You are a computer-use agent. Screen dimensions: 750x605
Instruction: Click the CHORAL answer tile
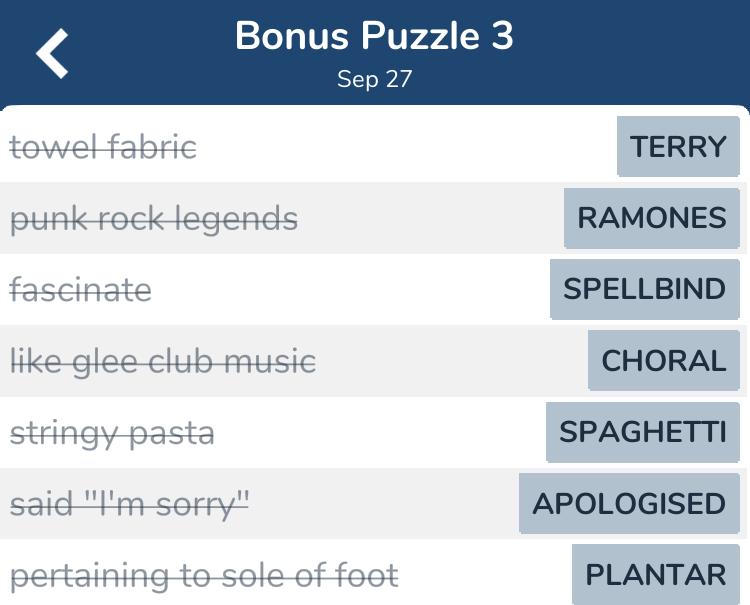[x=663, y=361]
